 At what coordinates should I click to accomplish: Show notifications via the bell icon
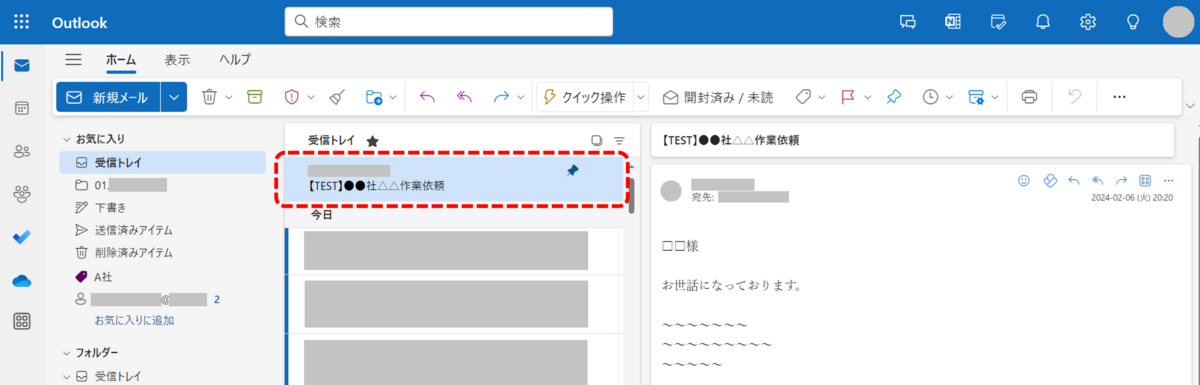[1043, 21]
